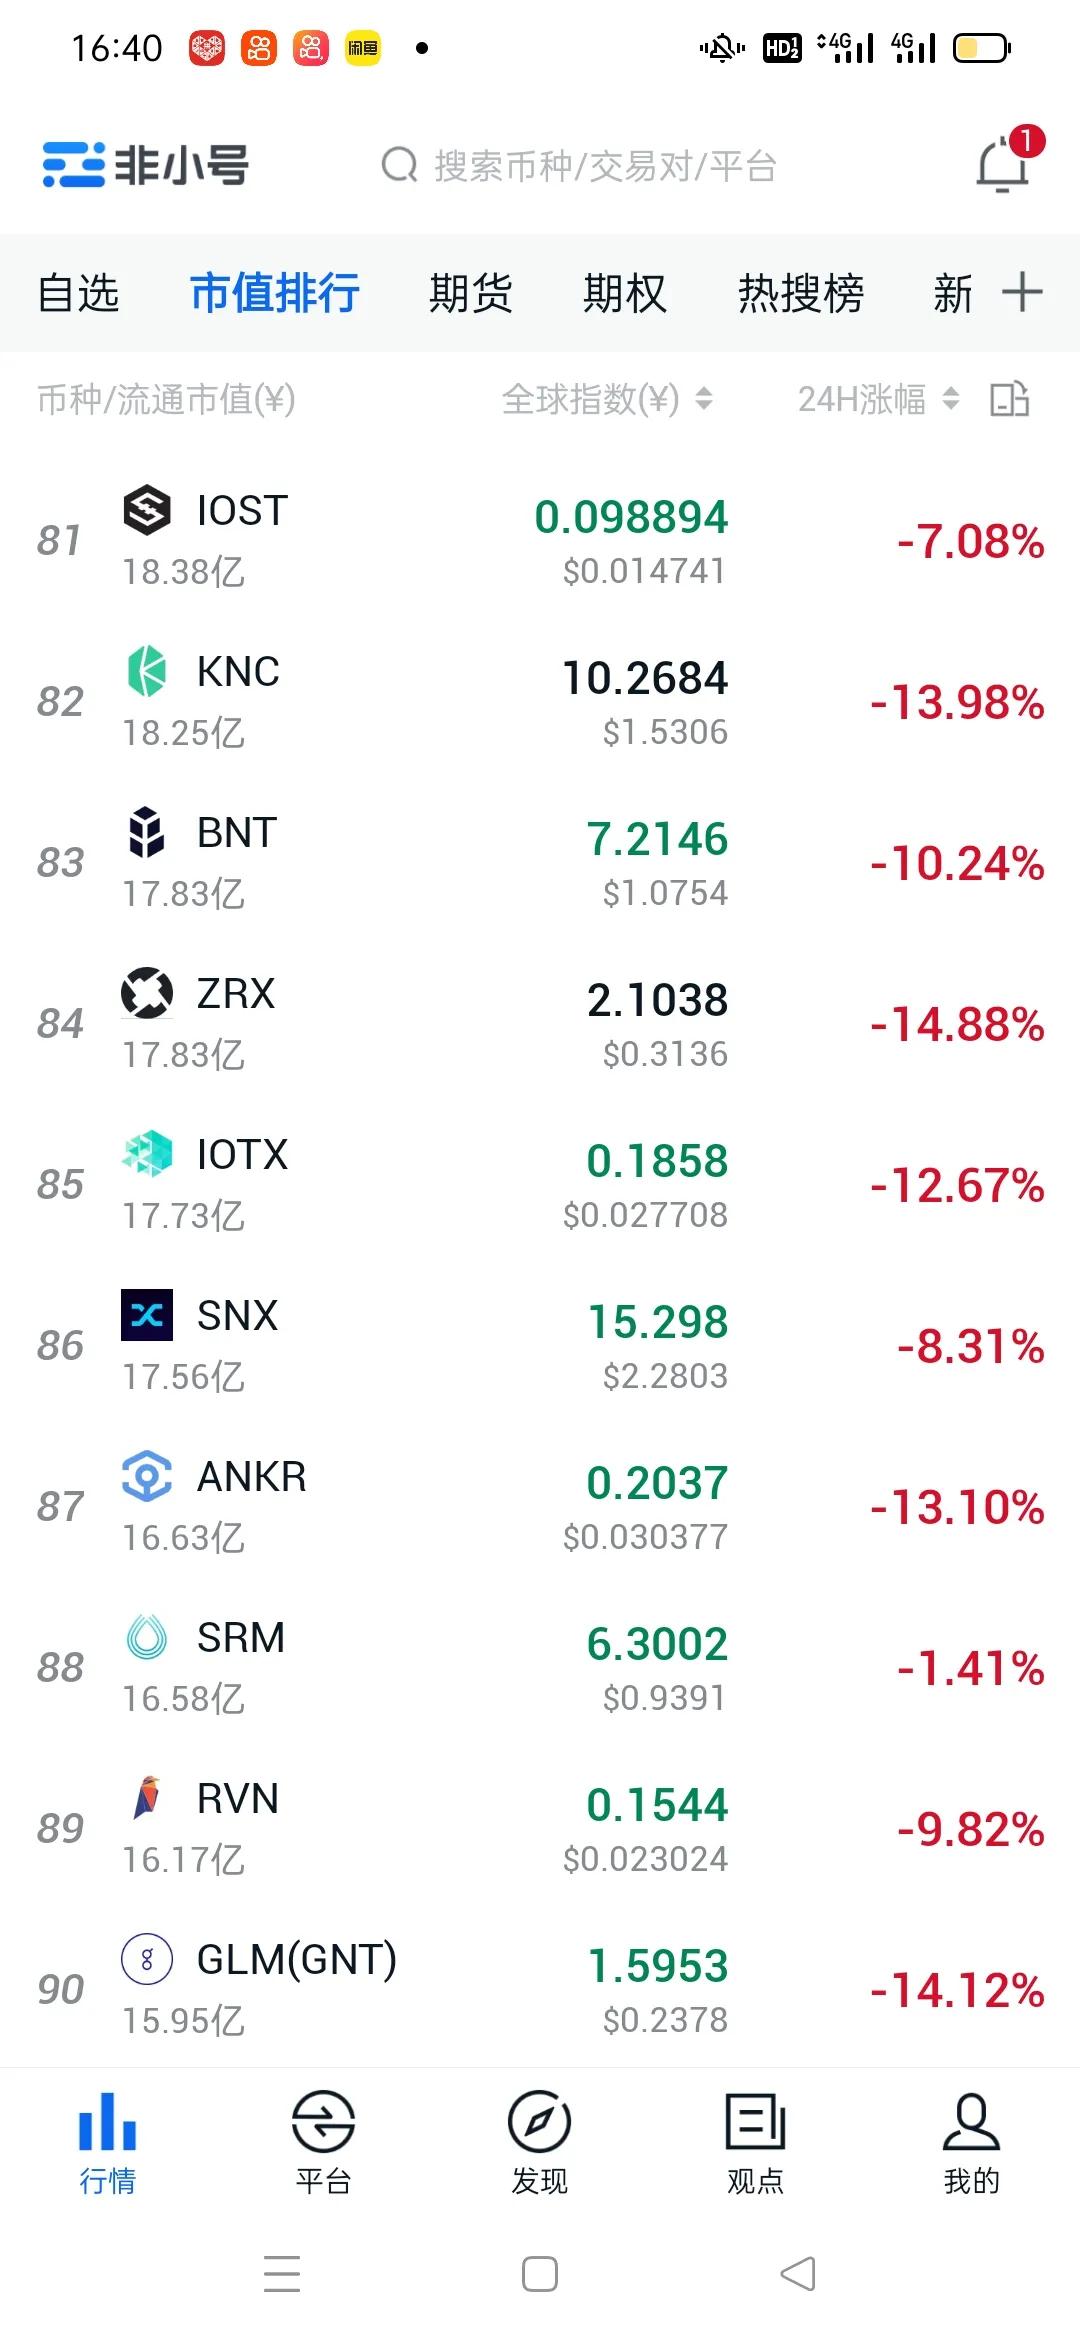Toggle the list layout switch icon
Image resolution: width=1080 pixels, height=2340 pixels.
click(1009, 399)
